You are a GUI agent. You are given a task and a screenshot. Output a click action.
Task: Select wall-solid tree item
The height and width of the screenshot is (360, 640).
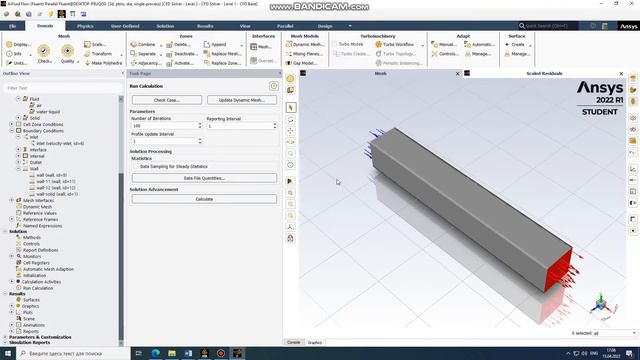(57, 194)
